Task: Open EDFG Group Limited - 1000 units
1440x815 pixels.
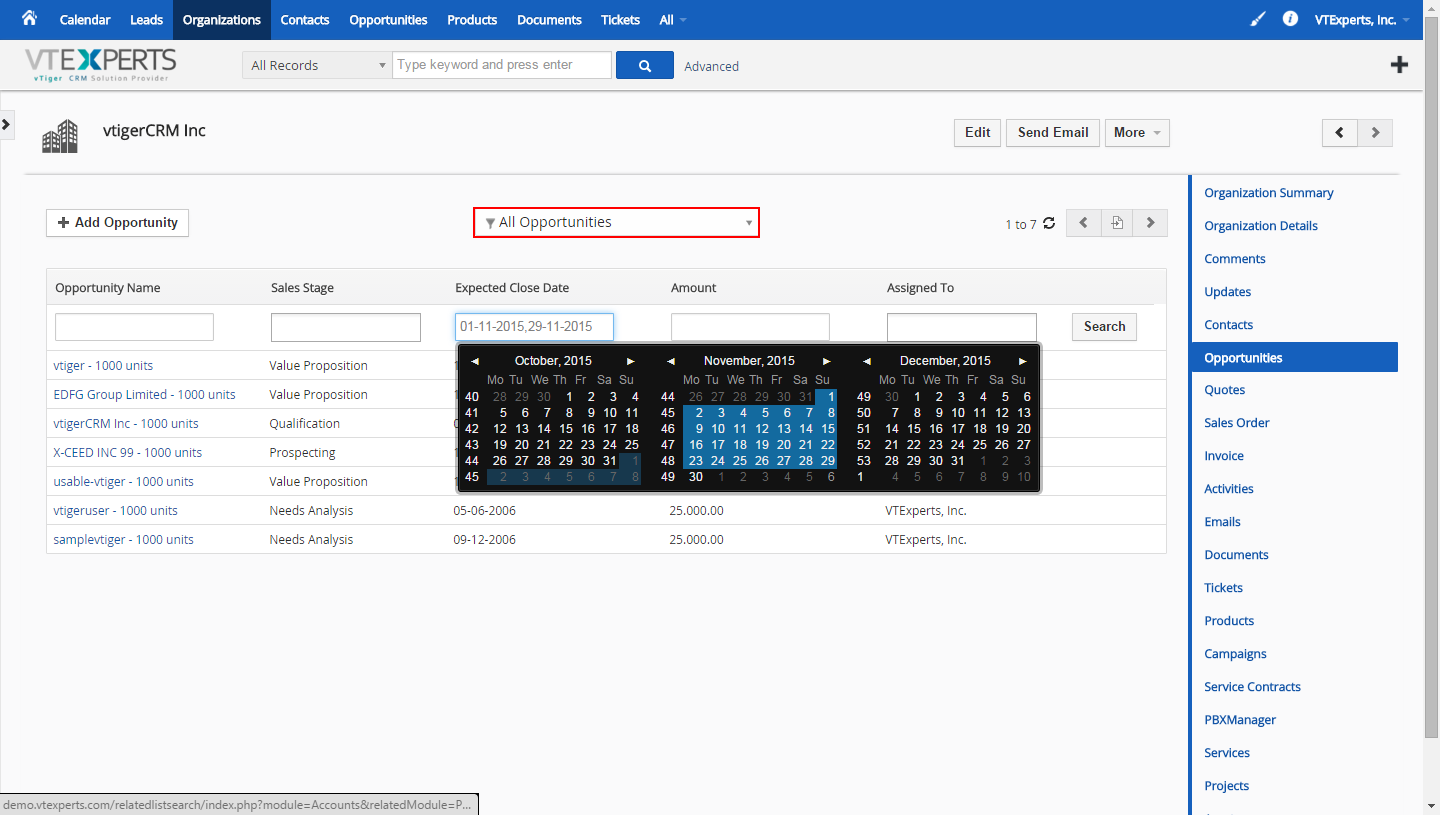Action: (x=144, y=394)
